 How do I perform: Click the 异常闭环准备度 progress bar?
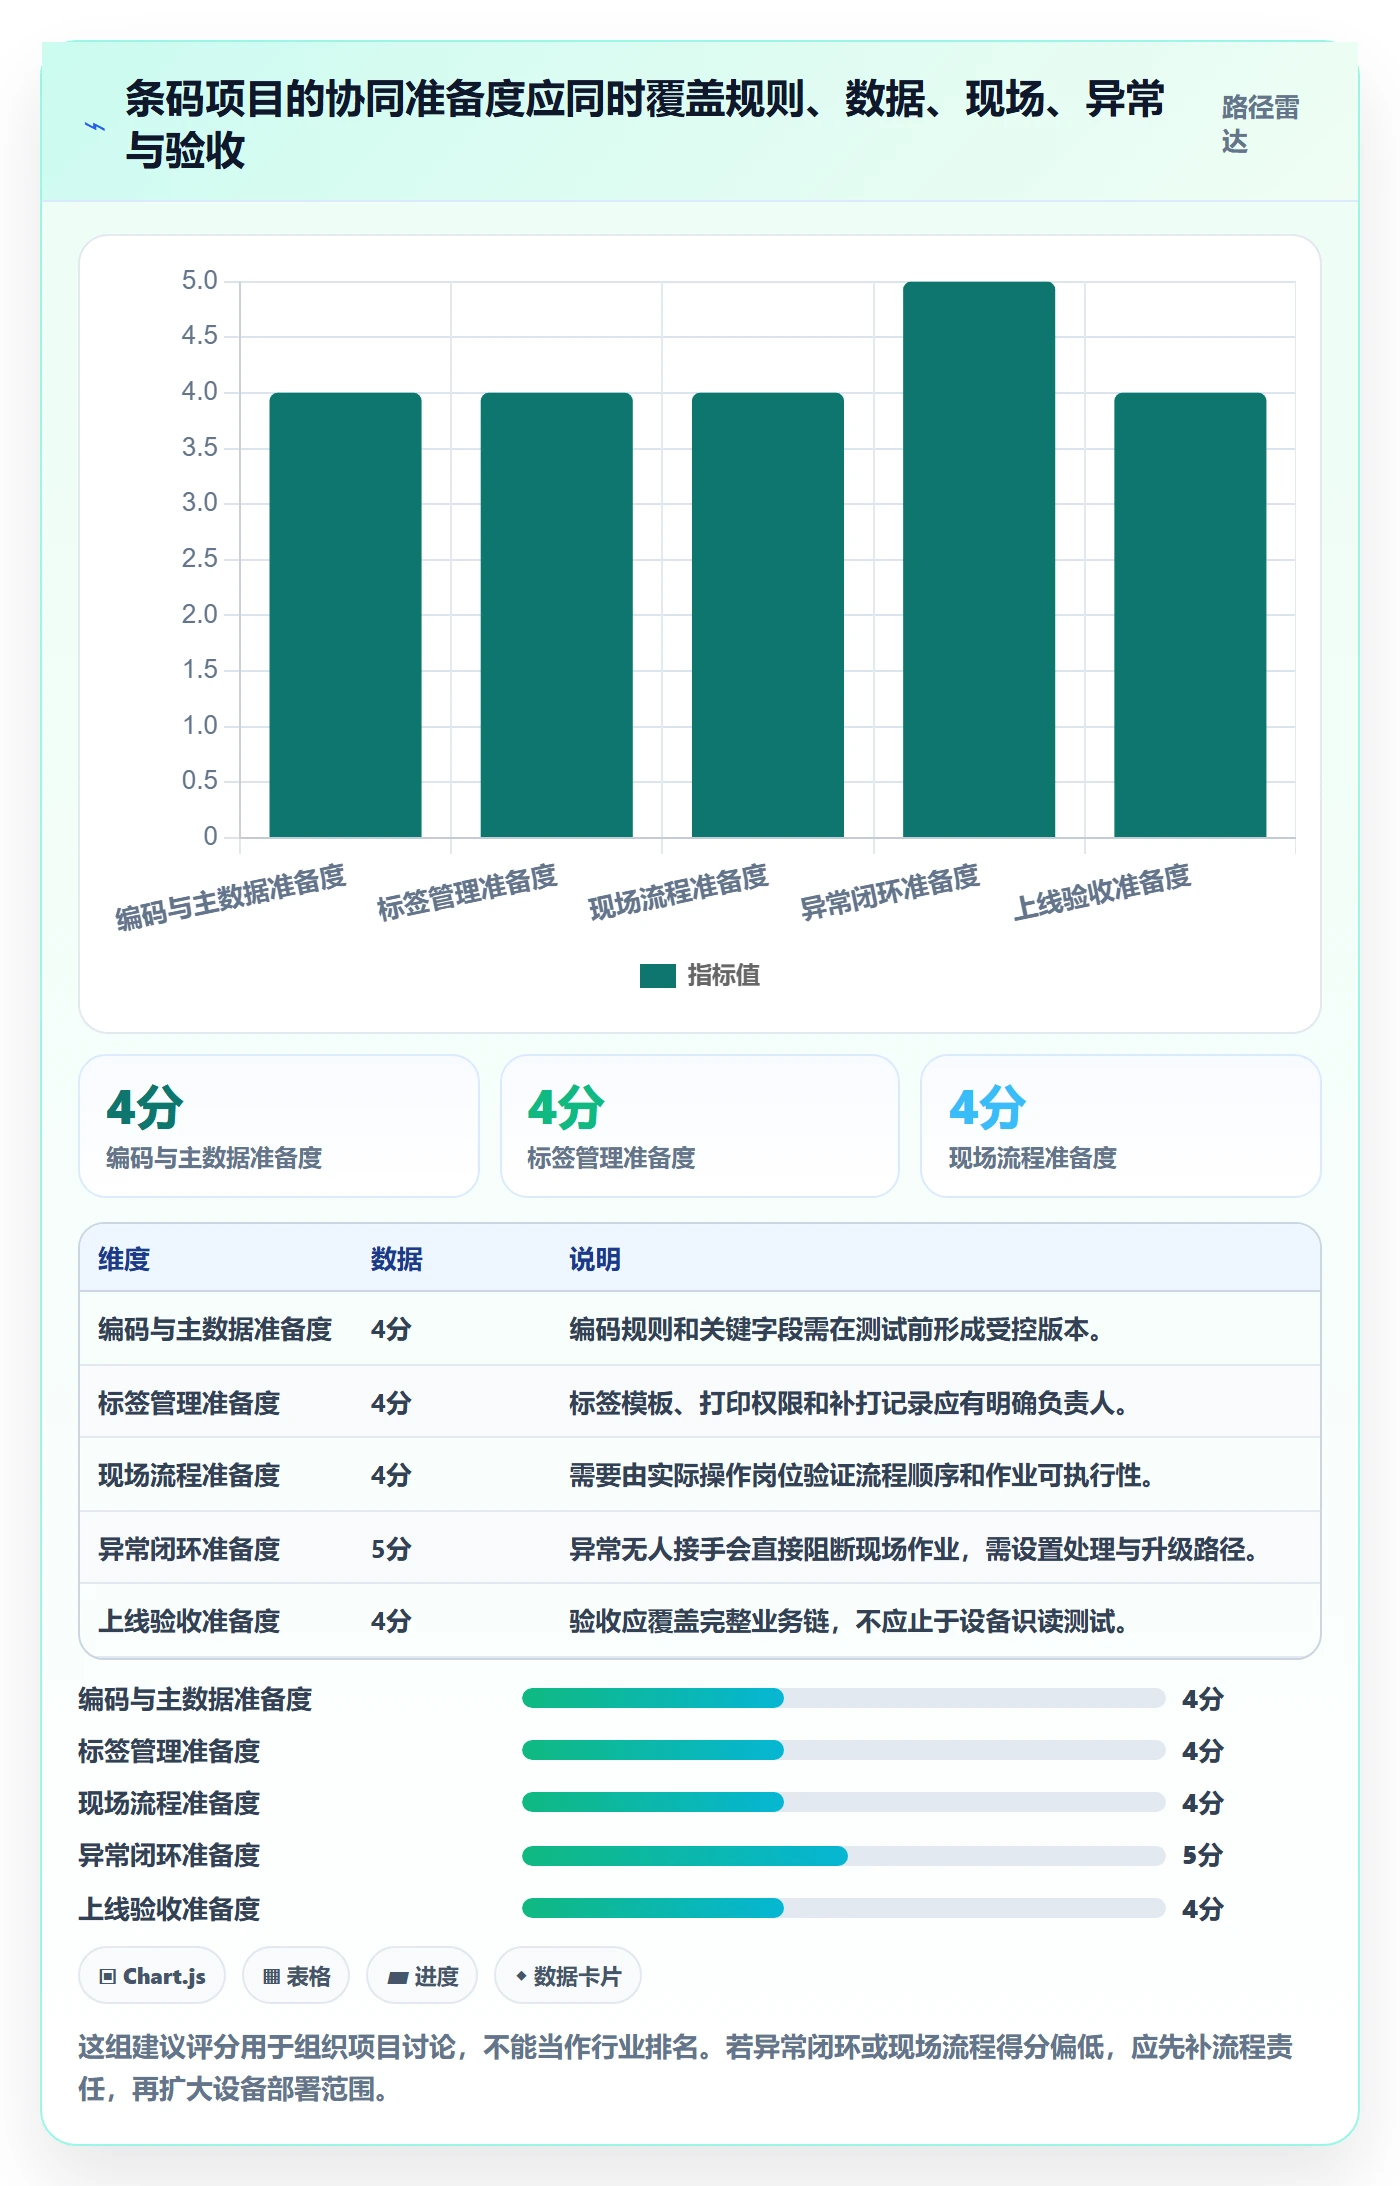844,1856
